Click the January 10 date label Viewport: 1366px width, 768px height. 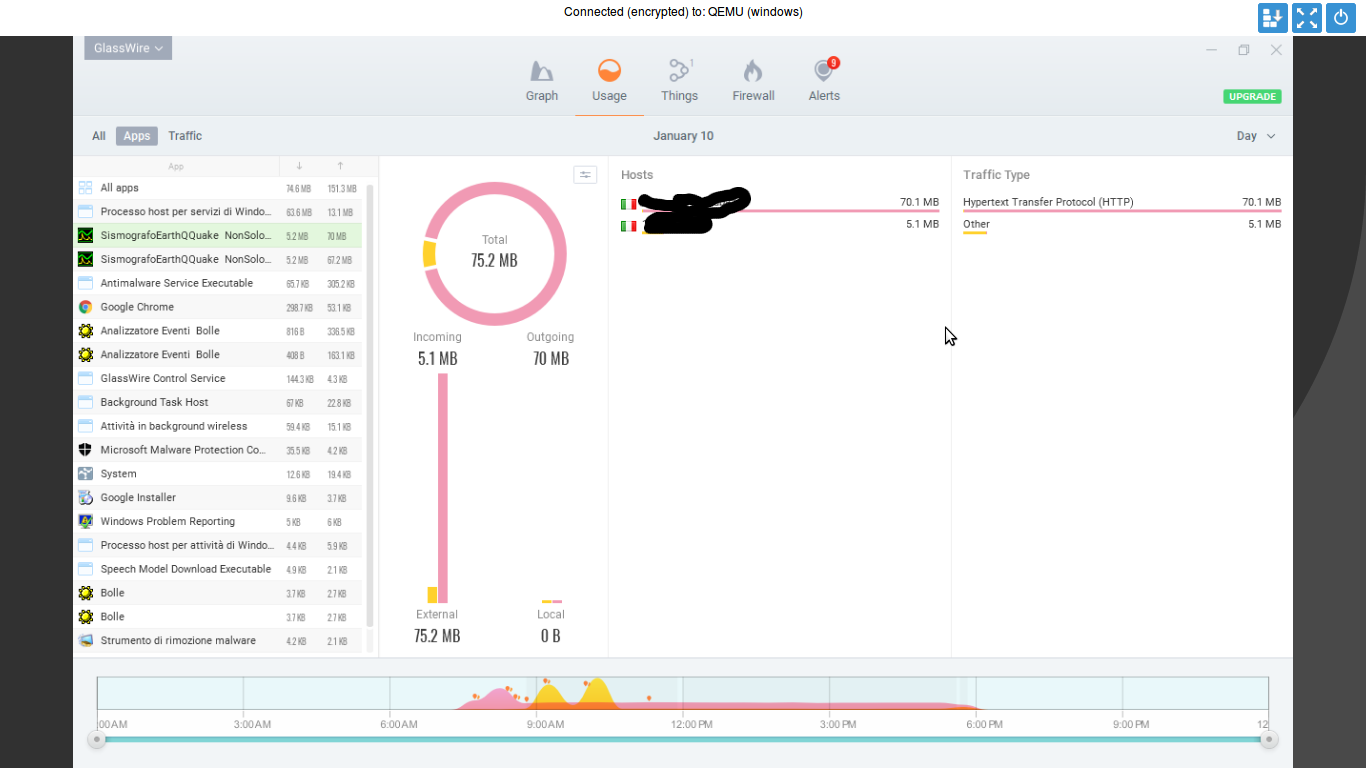683,136
